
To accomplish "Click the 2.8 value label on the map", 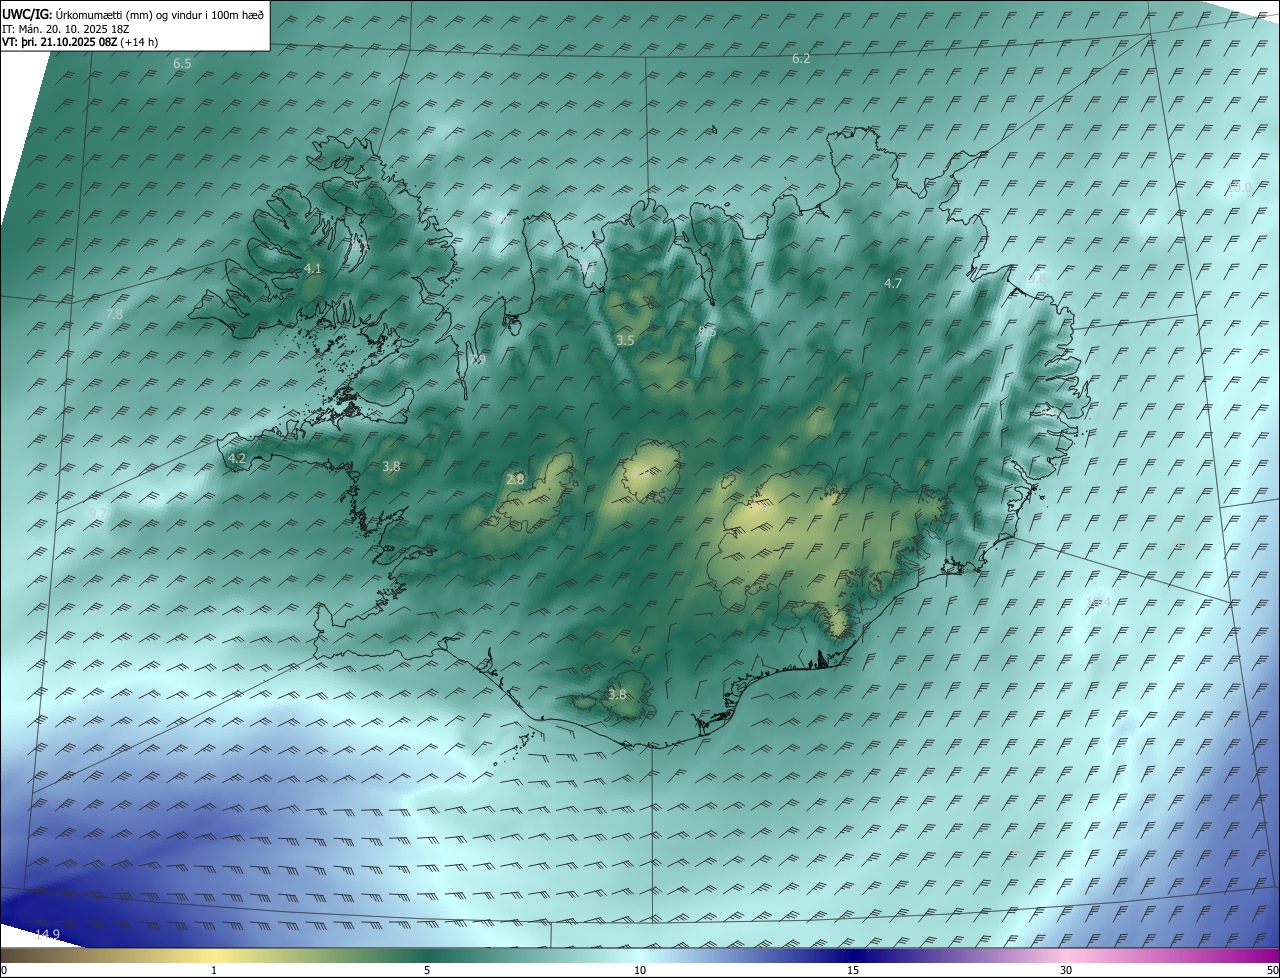I will click(x=515, y=480).
